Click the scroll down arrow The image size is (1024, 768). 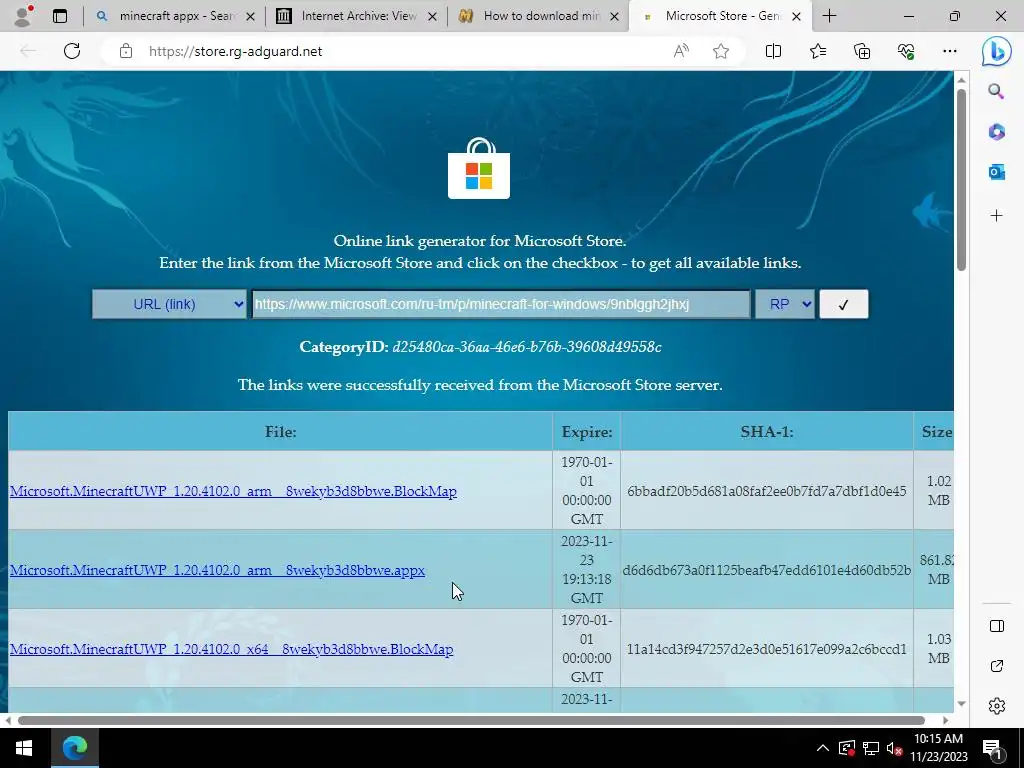pyautogui.click(x=961, y=704)
